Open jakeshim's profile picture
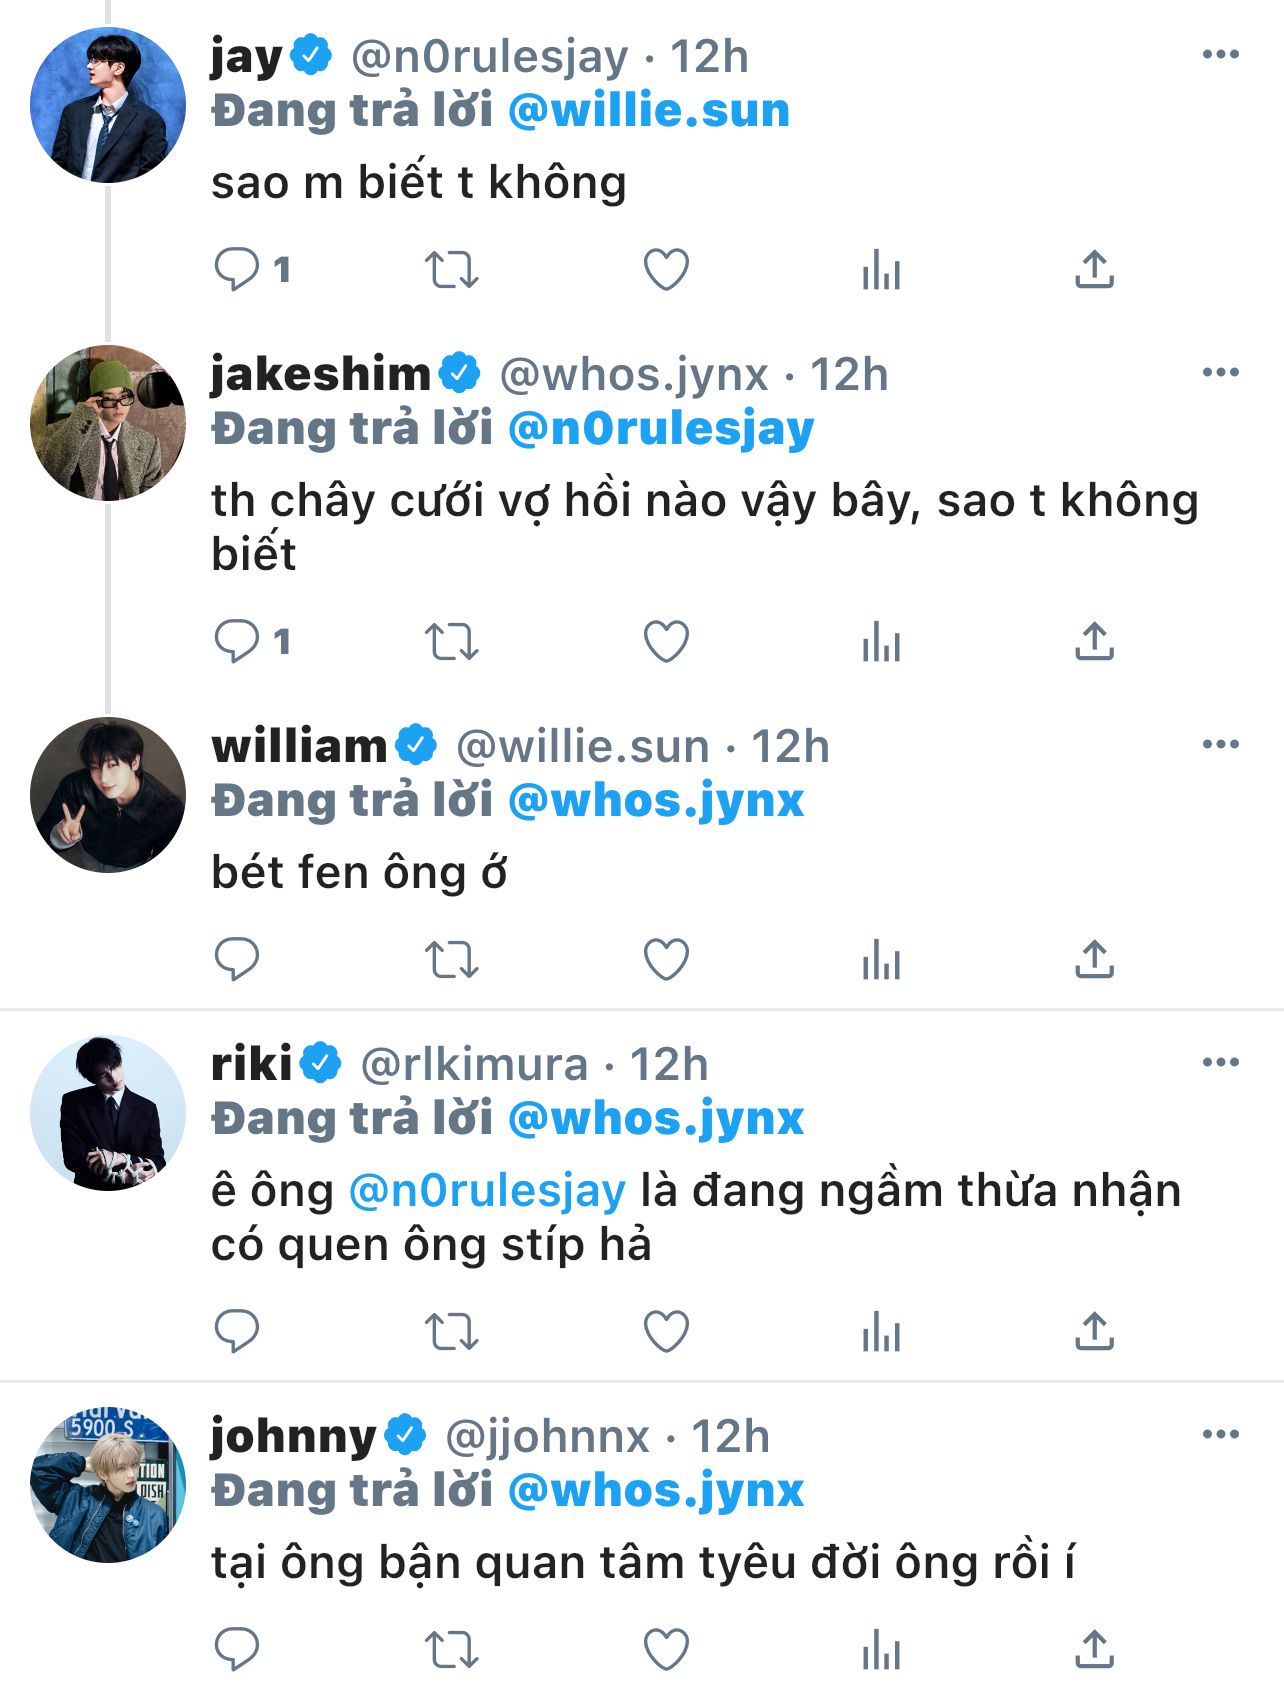 [x=108, y=422]
